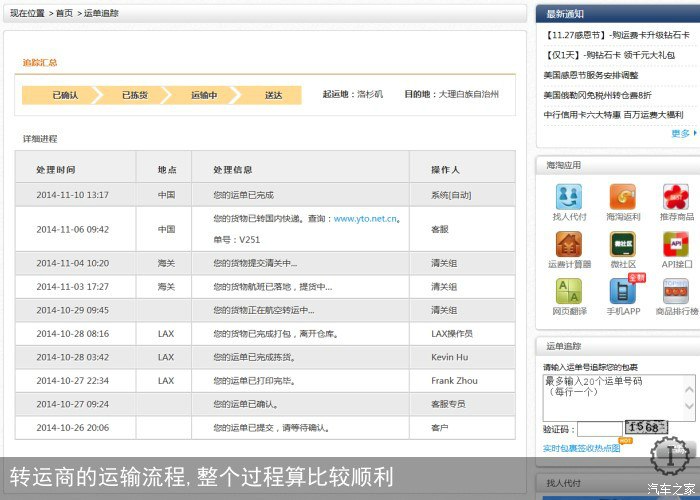This screenshot has height=500, width=700.
Task: Open the 实时包裹签收热点图 link
Action: (x=581, y=449)
